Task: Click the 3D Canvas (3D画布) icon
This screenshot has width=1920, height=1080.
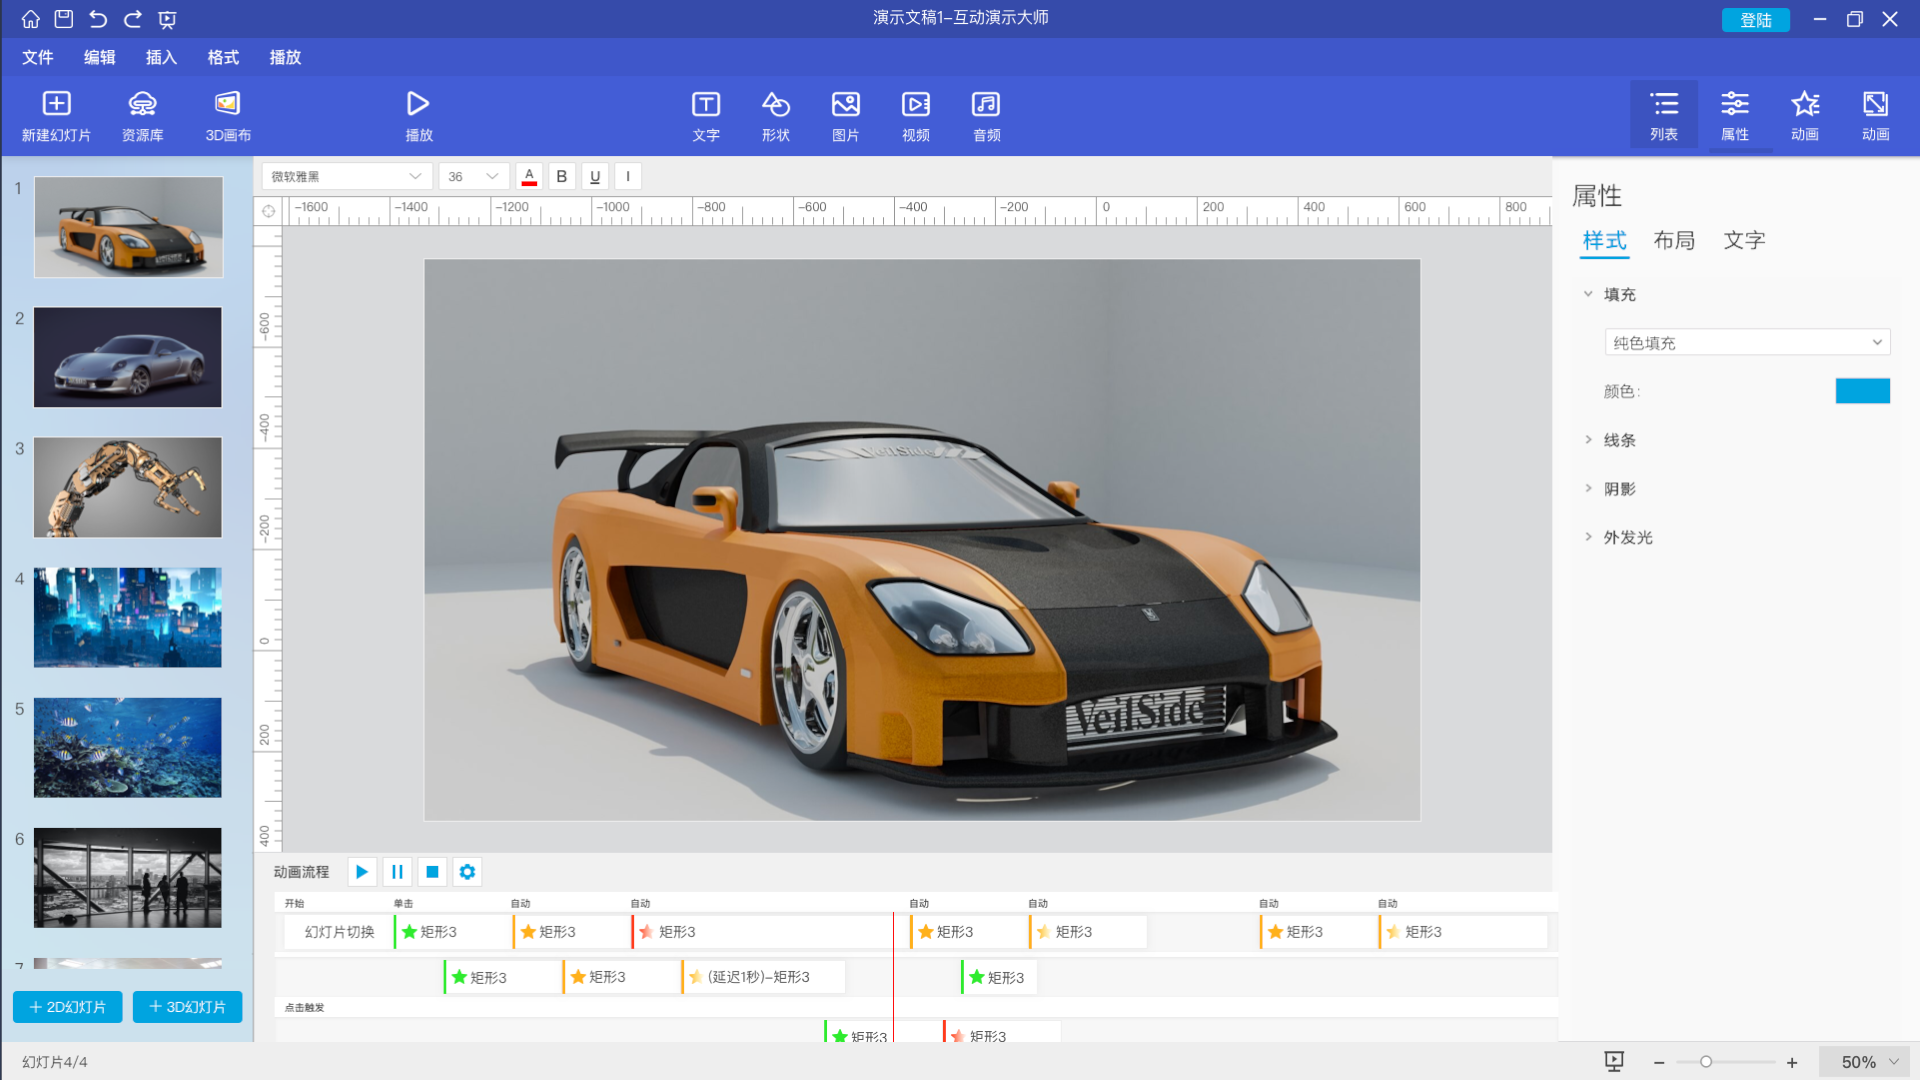Action: [x=228, y=104]
